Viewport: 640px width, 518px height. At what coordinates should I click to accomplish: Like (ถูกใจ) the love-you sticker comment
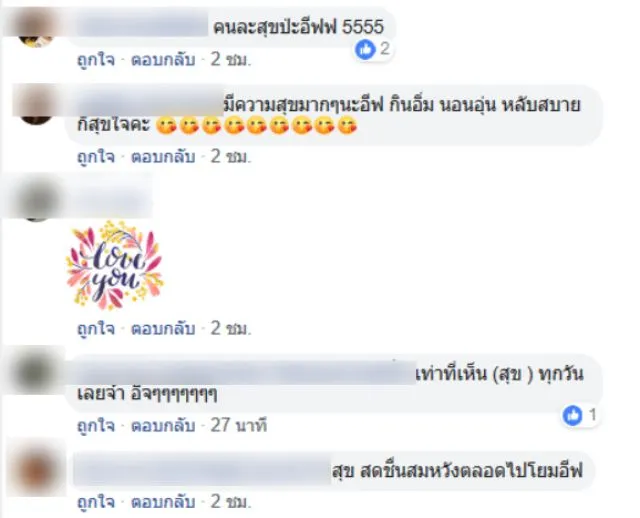(x=96, y=329)
